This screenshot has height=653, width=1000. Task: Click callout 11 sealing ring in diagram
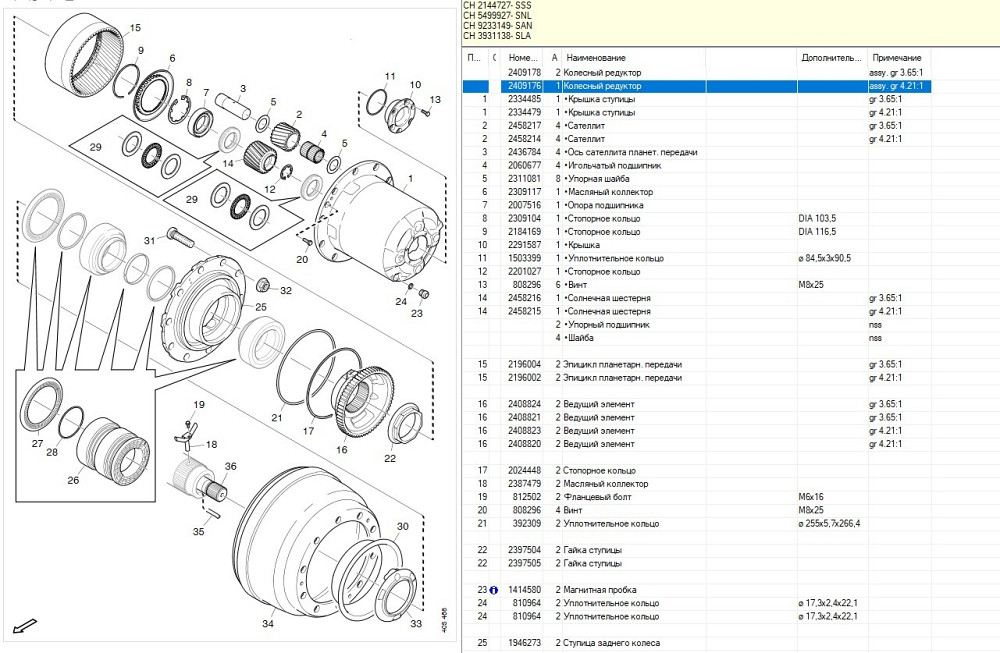[390, 76]
